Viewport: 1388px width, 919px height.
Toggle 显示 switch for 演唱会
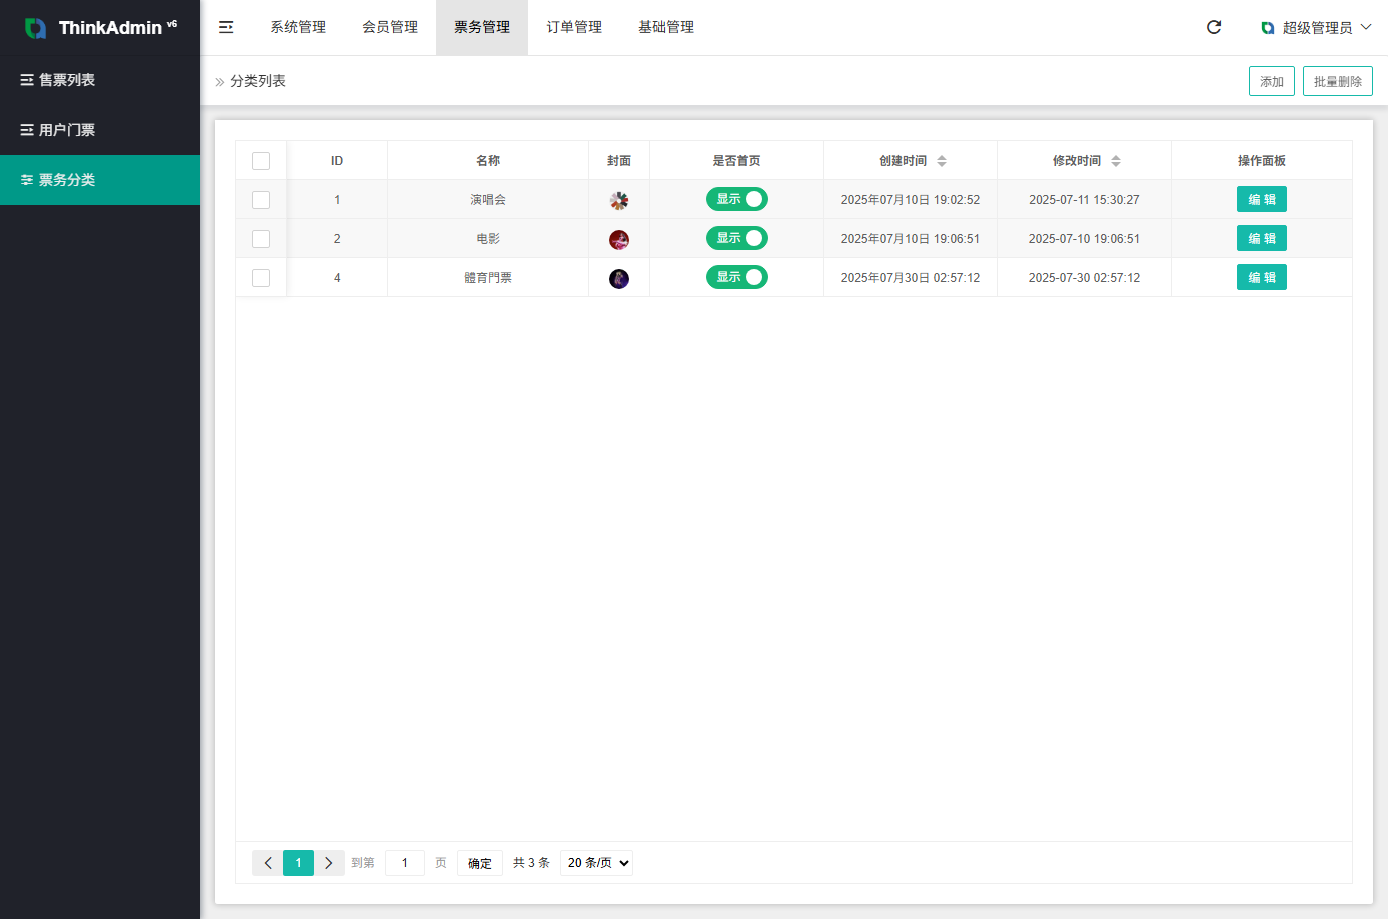(x=737, y=199)
